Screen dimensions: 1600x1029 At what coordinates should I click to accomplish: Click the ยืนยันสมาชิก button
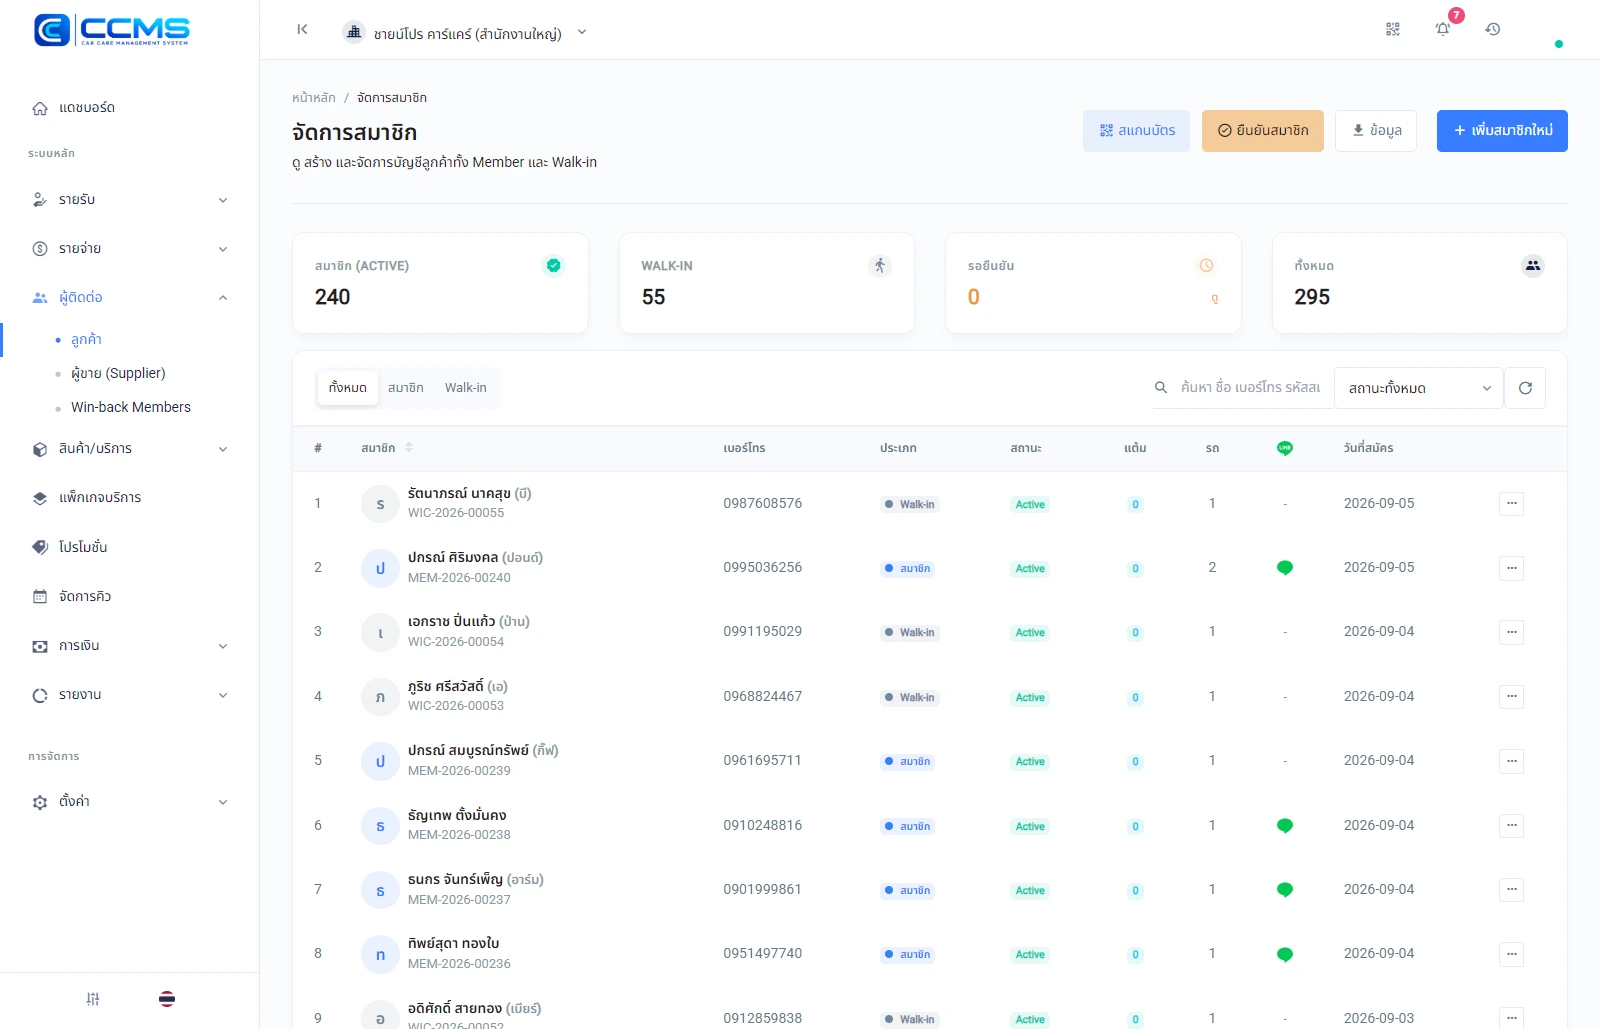1263,131
